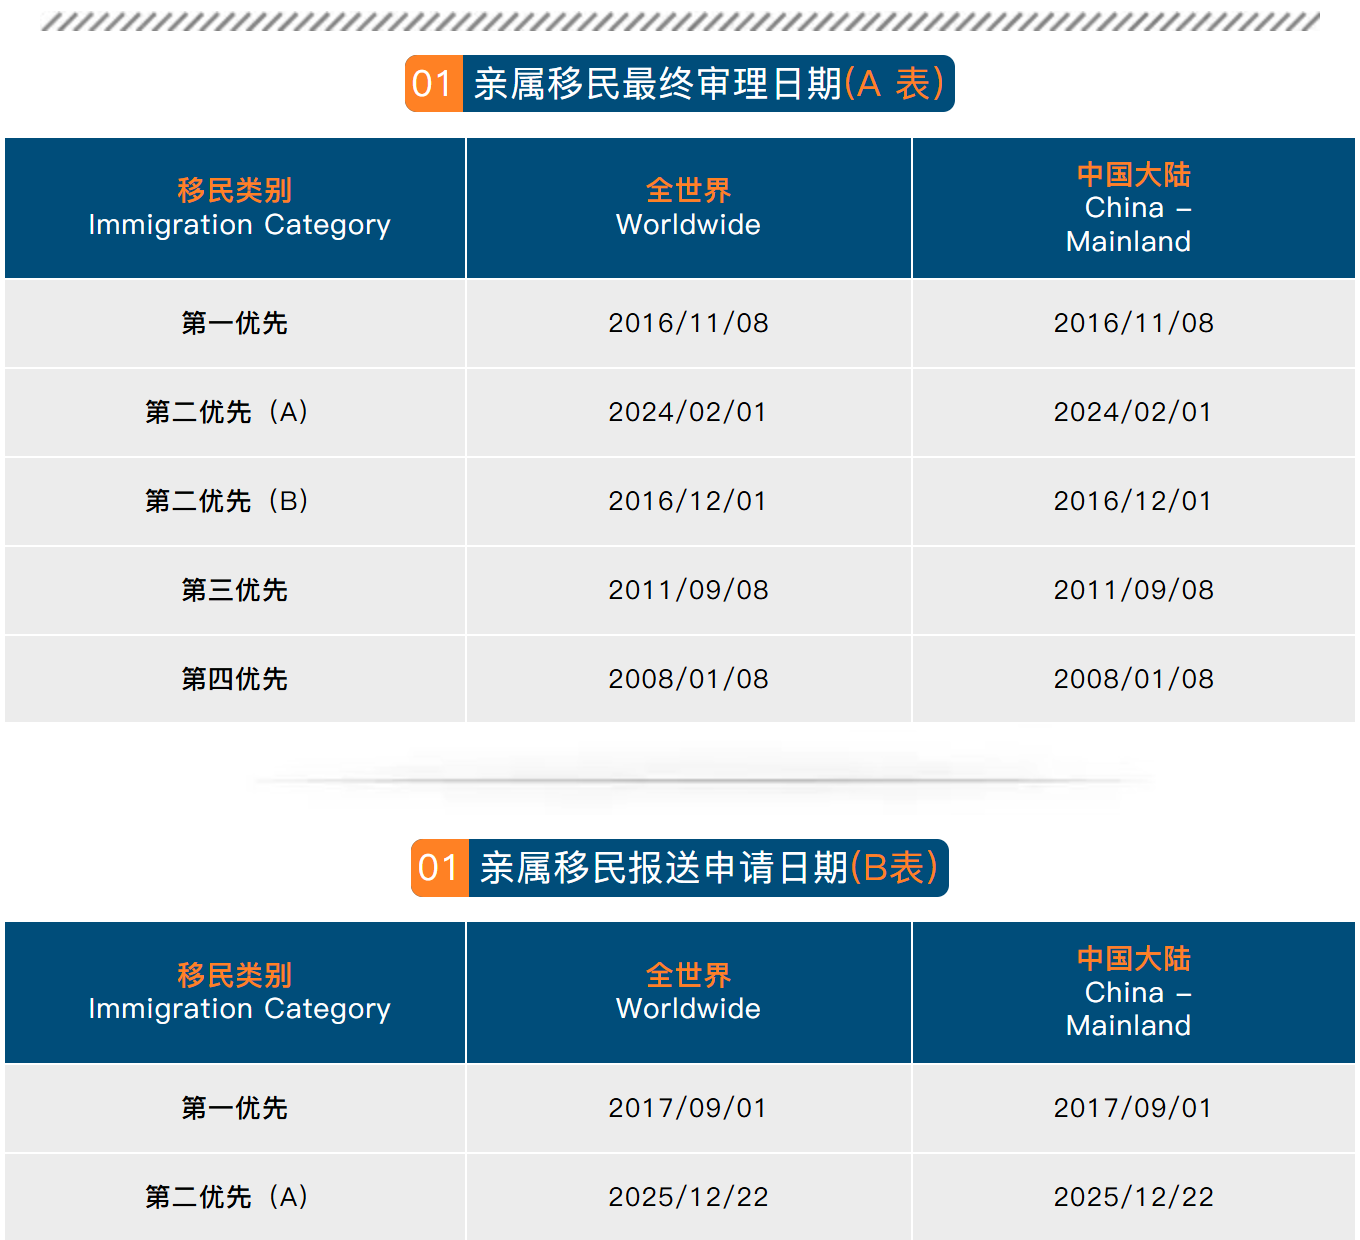Click Worldwide date 2024/02/01 in Table A
The height and width of the screenshot is (1240, 1360).
tap(688, 412)
